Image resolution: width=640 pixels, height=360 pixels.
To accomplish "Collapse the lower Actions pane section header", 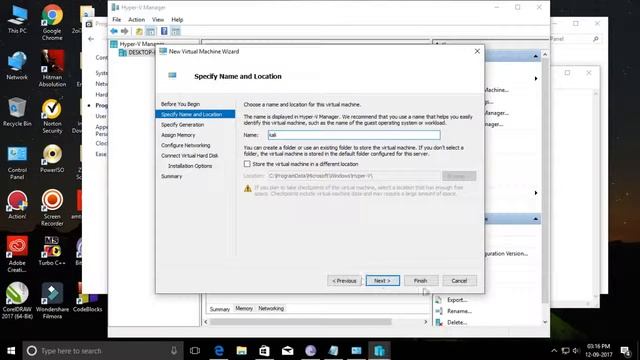I will [536, 219].
